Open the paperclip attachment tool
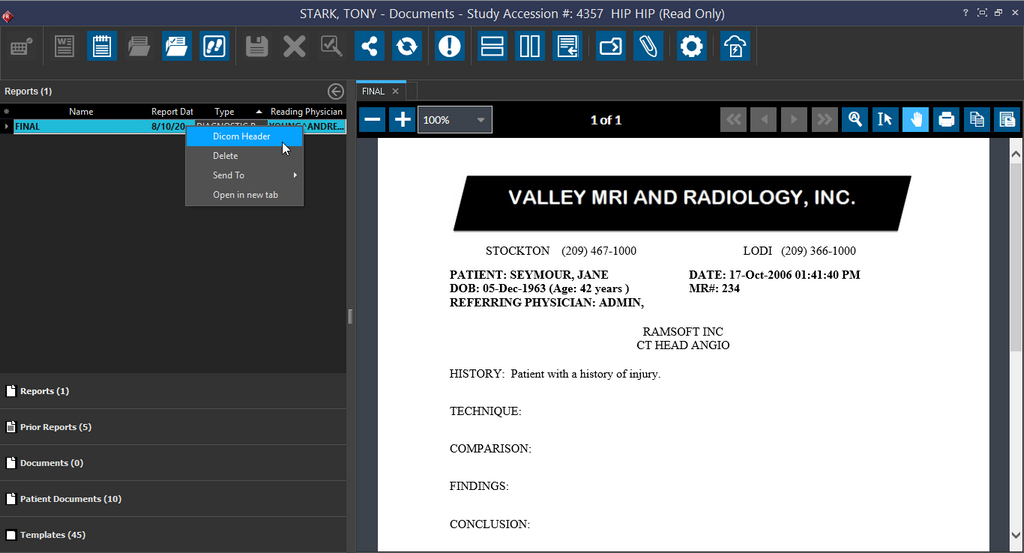The image size is (1024, 553). (x=648, y=46)
